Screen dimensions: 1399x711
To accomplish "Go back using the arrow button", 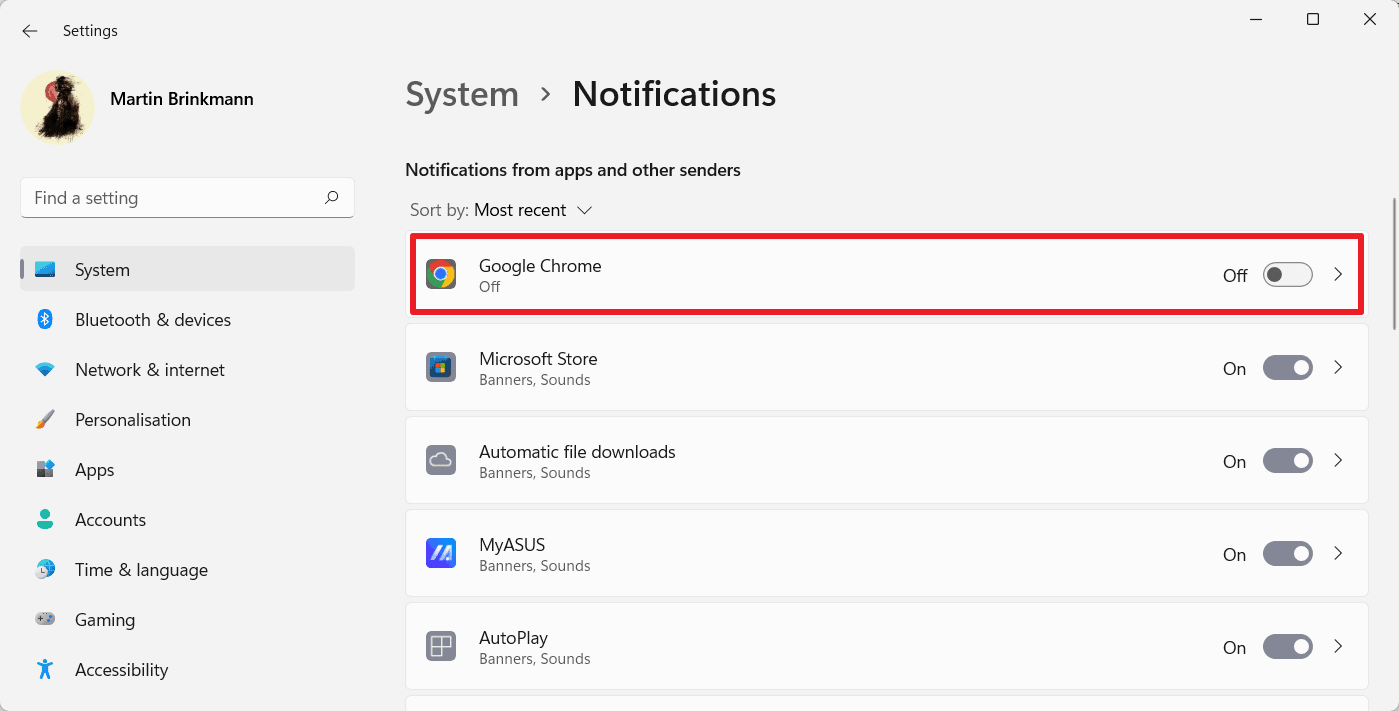I will 29,31.
